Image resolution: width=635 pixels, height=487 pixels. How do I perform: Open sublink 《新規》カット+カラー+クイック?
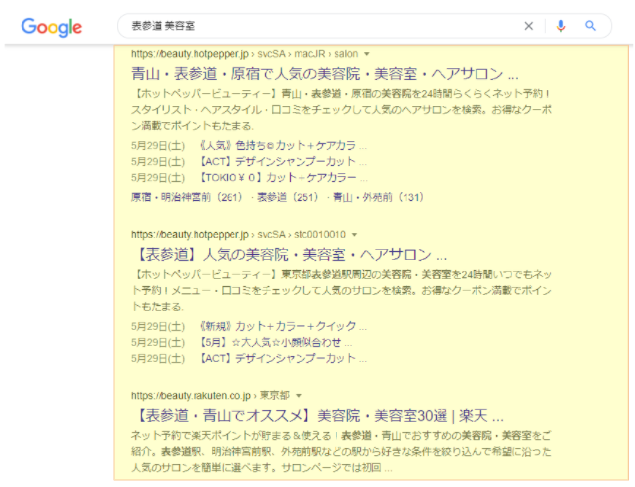pos(283,326)
